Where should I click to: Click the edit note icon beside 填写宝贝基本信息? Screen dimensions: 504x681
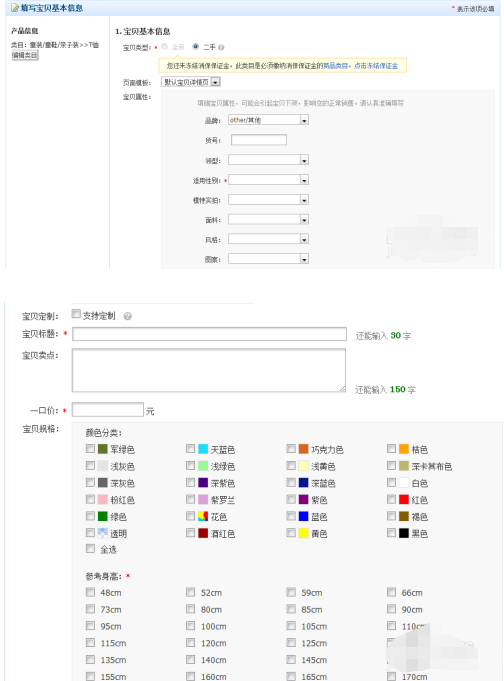point(14,8)
